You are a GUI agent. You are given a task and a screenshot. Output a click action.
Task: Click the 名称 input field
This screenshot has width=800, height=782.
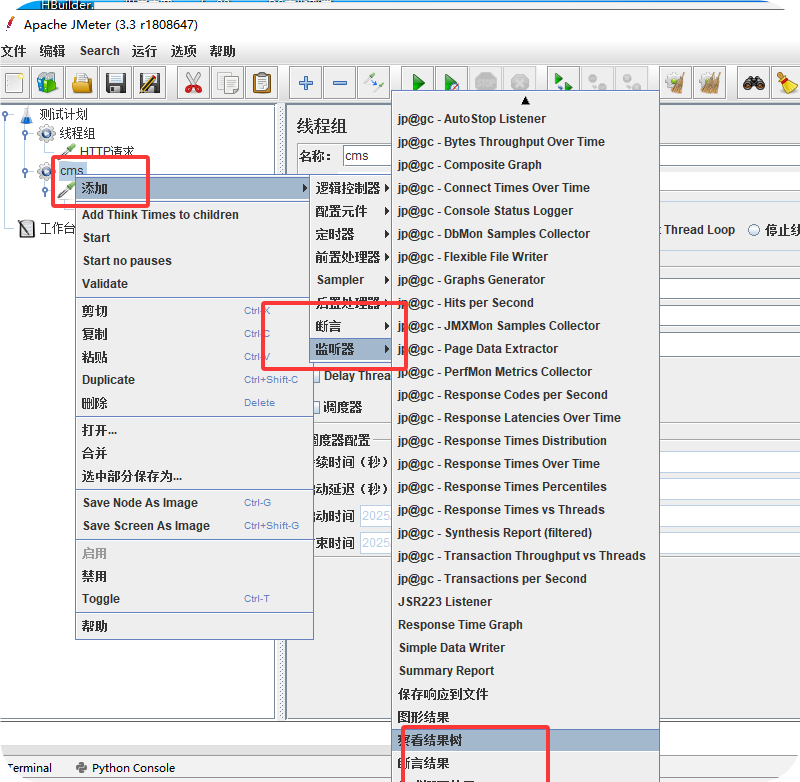tap(367, 156)
